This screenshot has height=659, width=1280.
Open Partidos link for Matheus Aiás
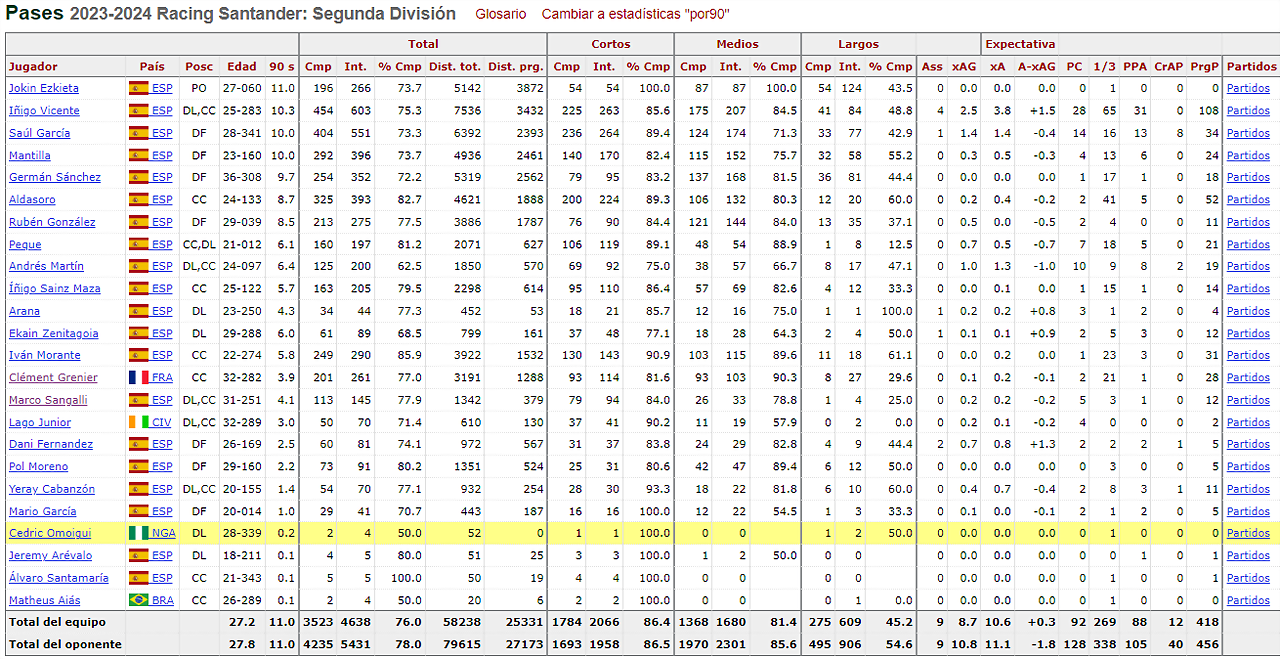1248,600
